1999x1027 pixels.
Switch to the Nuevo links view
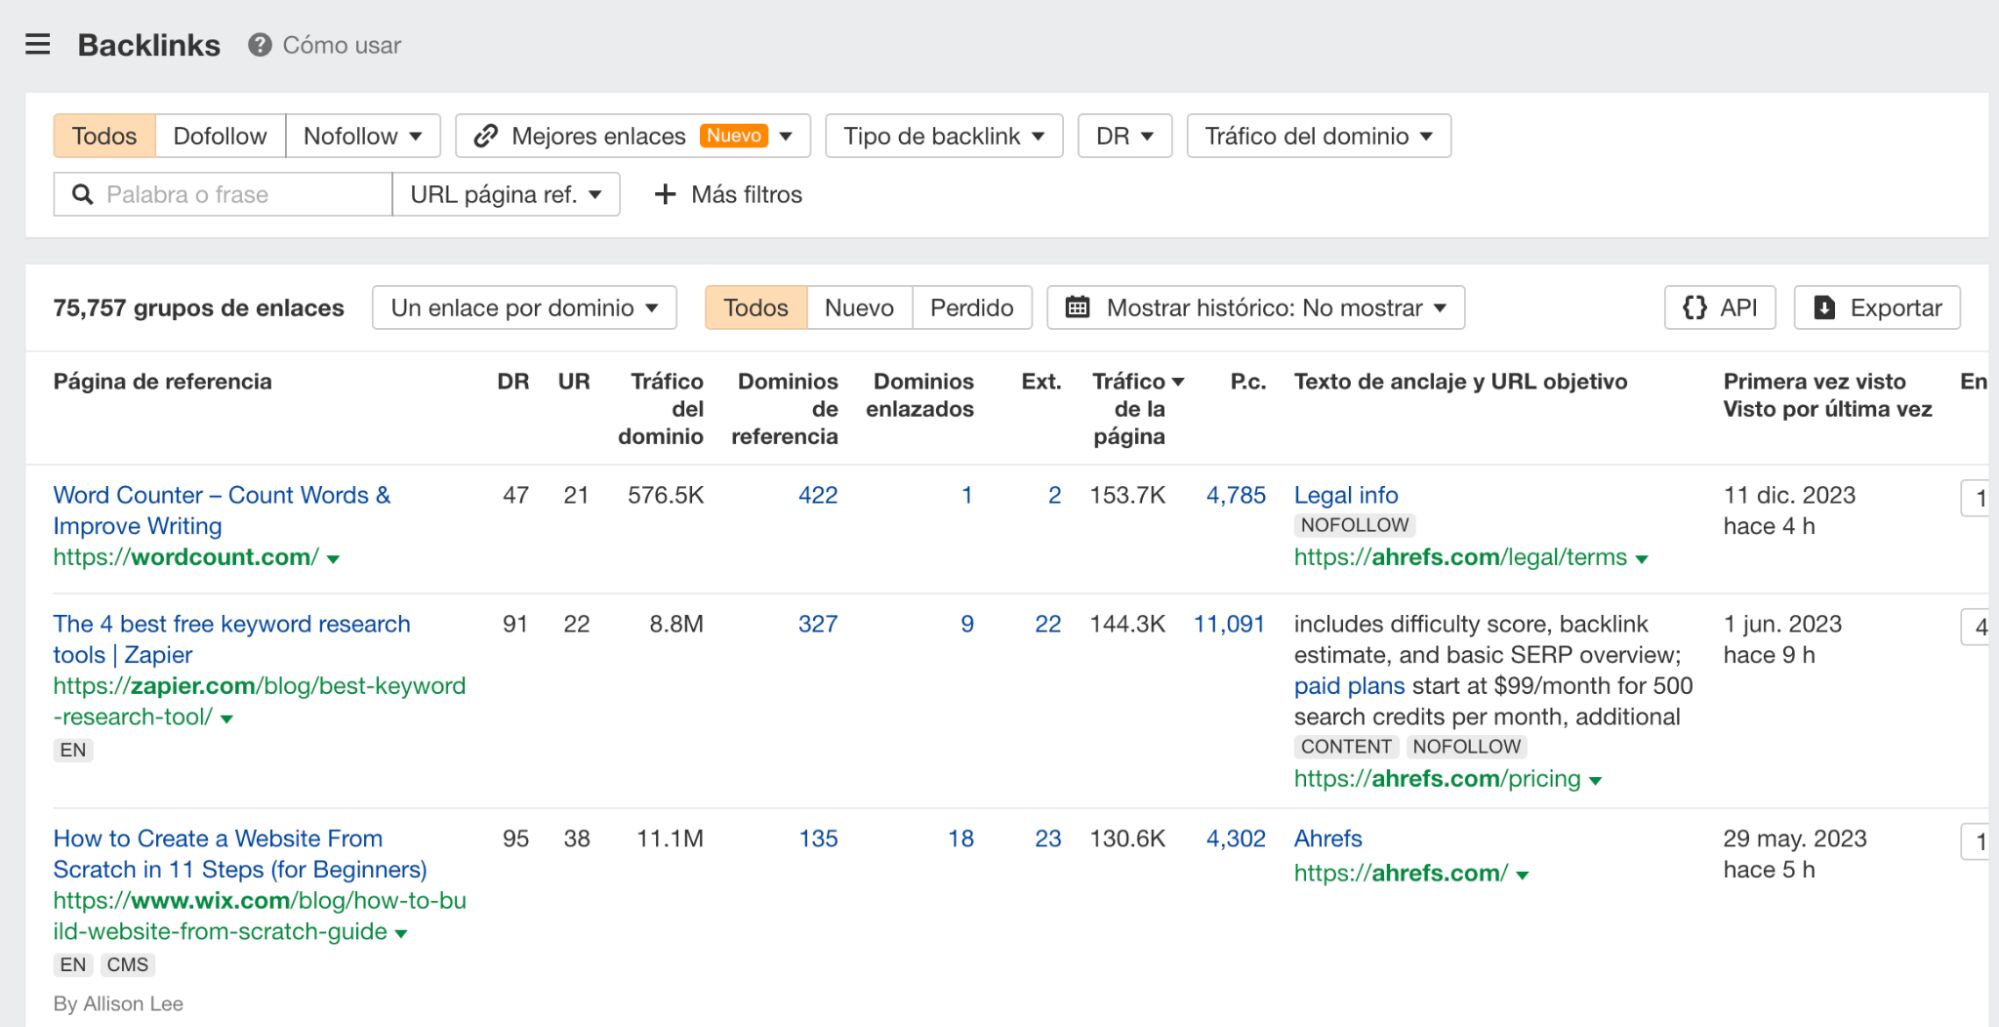click(857, 307)
